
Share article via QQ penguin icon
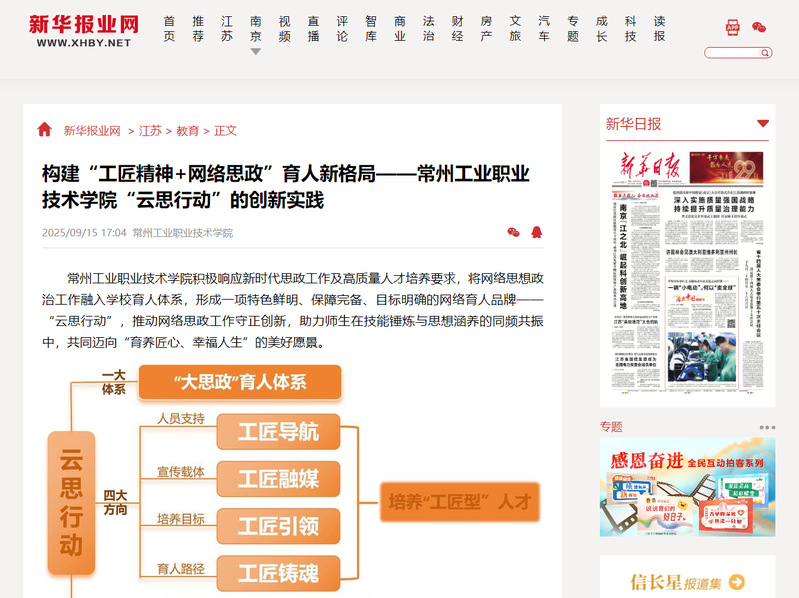(537, 232)
